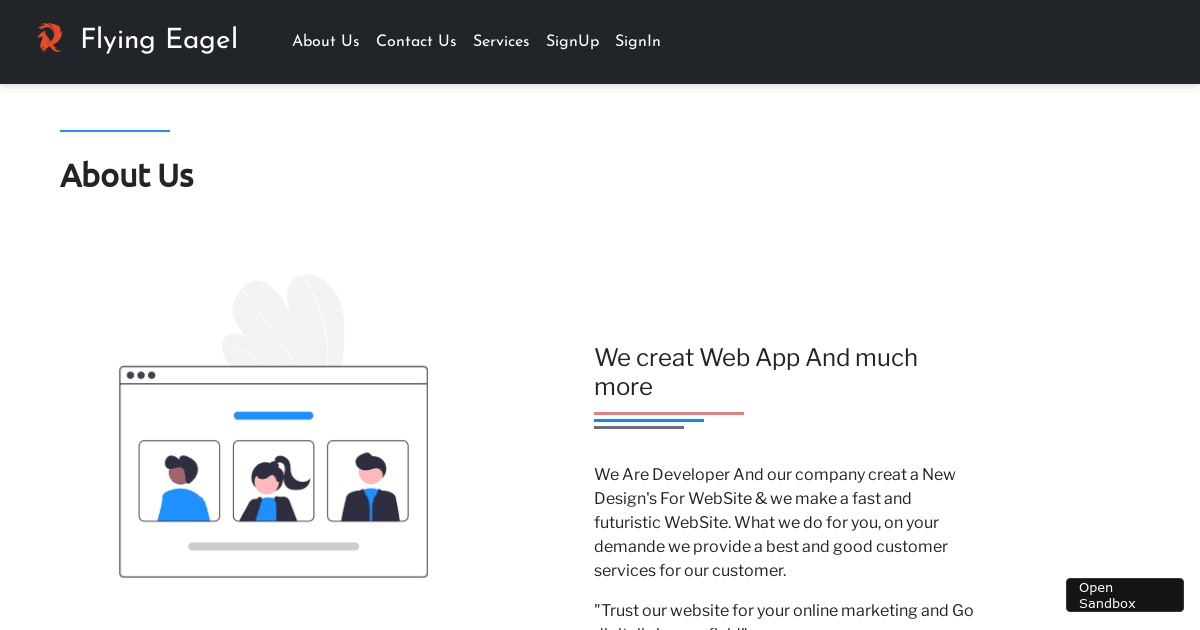Click heading 'We creat Web App And much more'
Viewport: 1200px width, 630px height.
coord(756,372)
